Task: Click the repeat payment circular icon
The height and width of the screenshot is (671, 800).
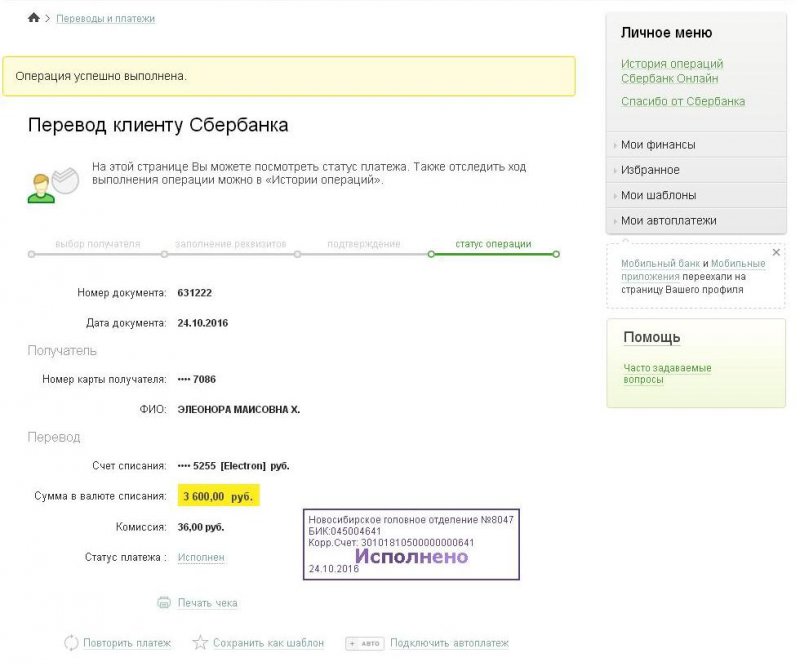Action: point(71,643)
